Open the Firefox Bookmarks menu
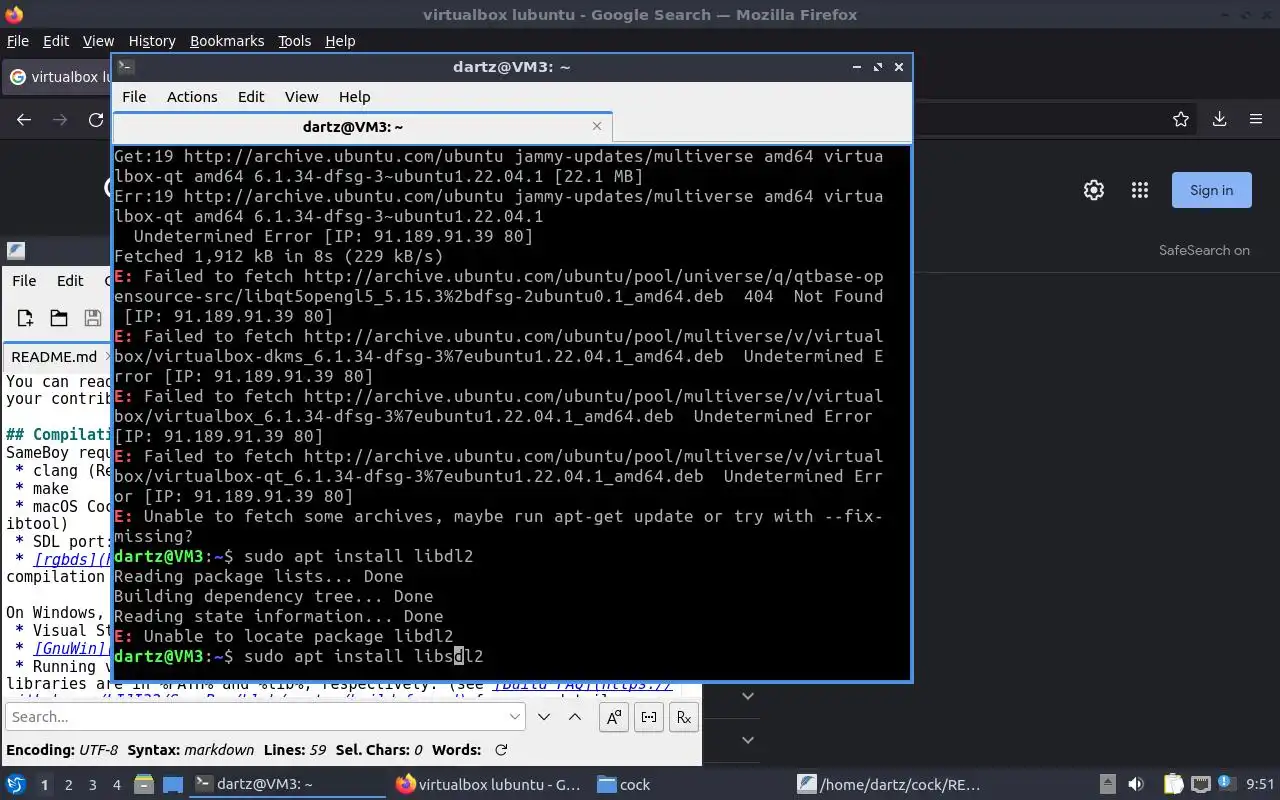This screenshot has width=1280, height=800. tap(227, 41)
